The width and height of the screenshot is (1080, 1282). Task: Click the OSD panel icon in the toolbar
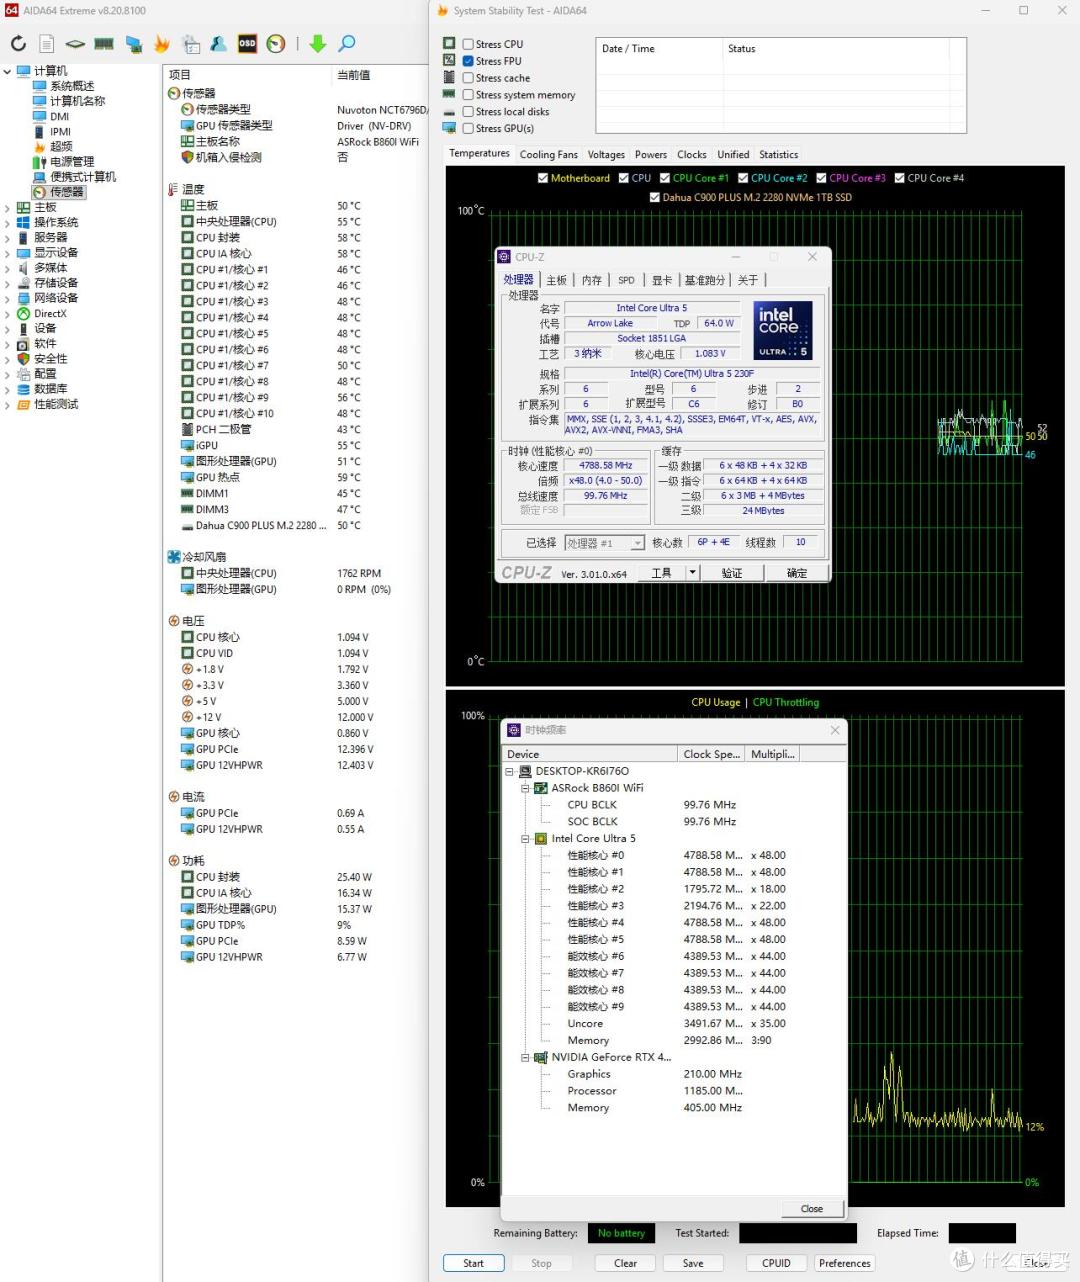tap(247, 44)
